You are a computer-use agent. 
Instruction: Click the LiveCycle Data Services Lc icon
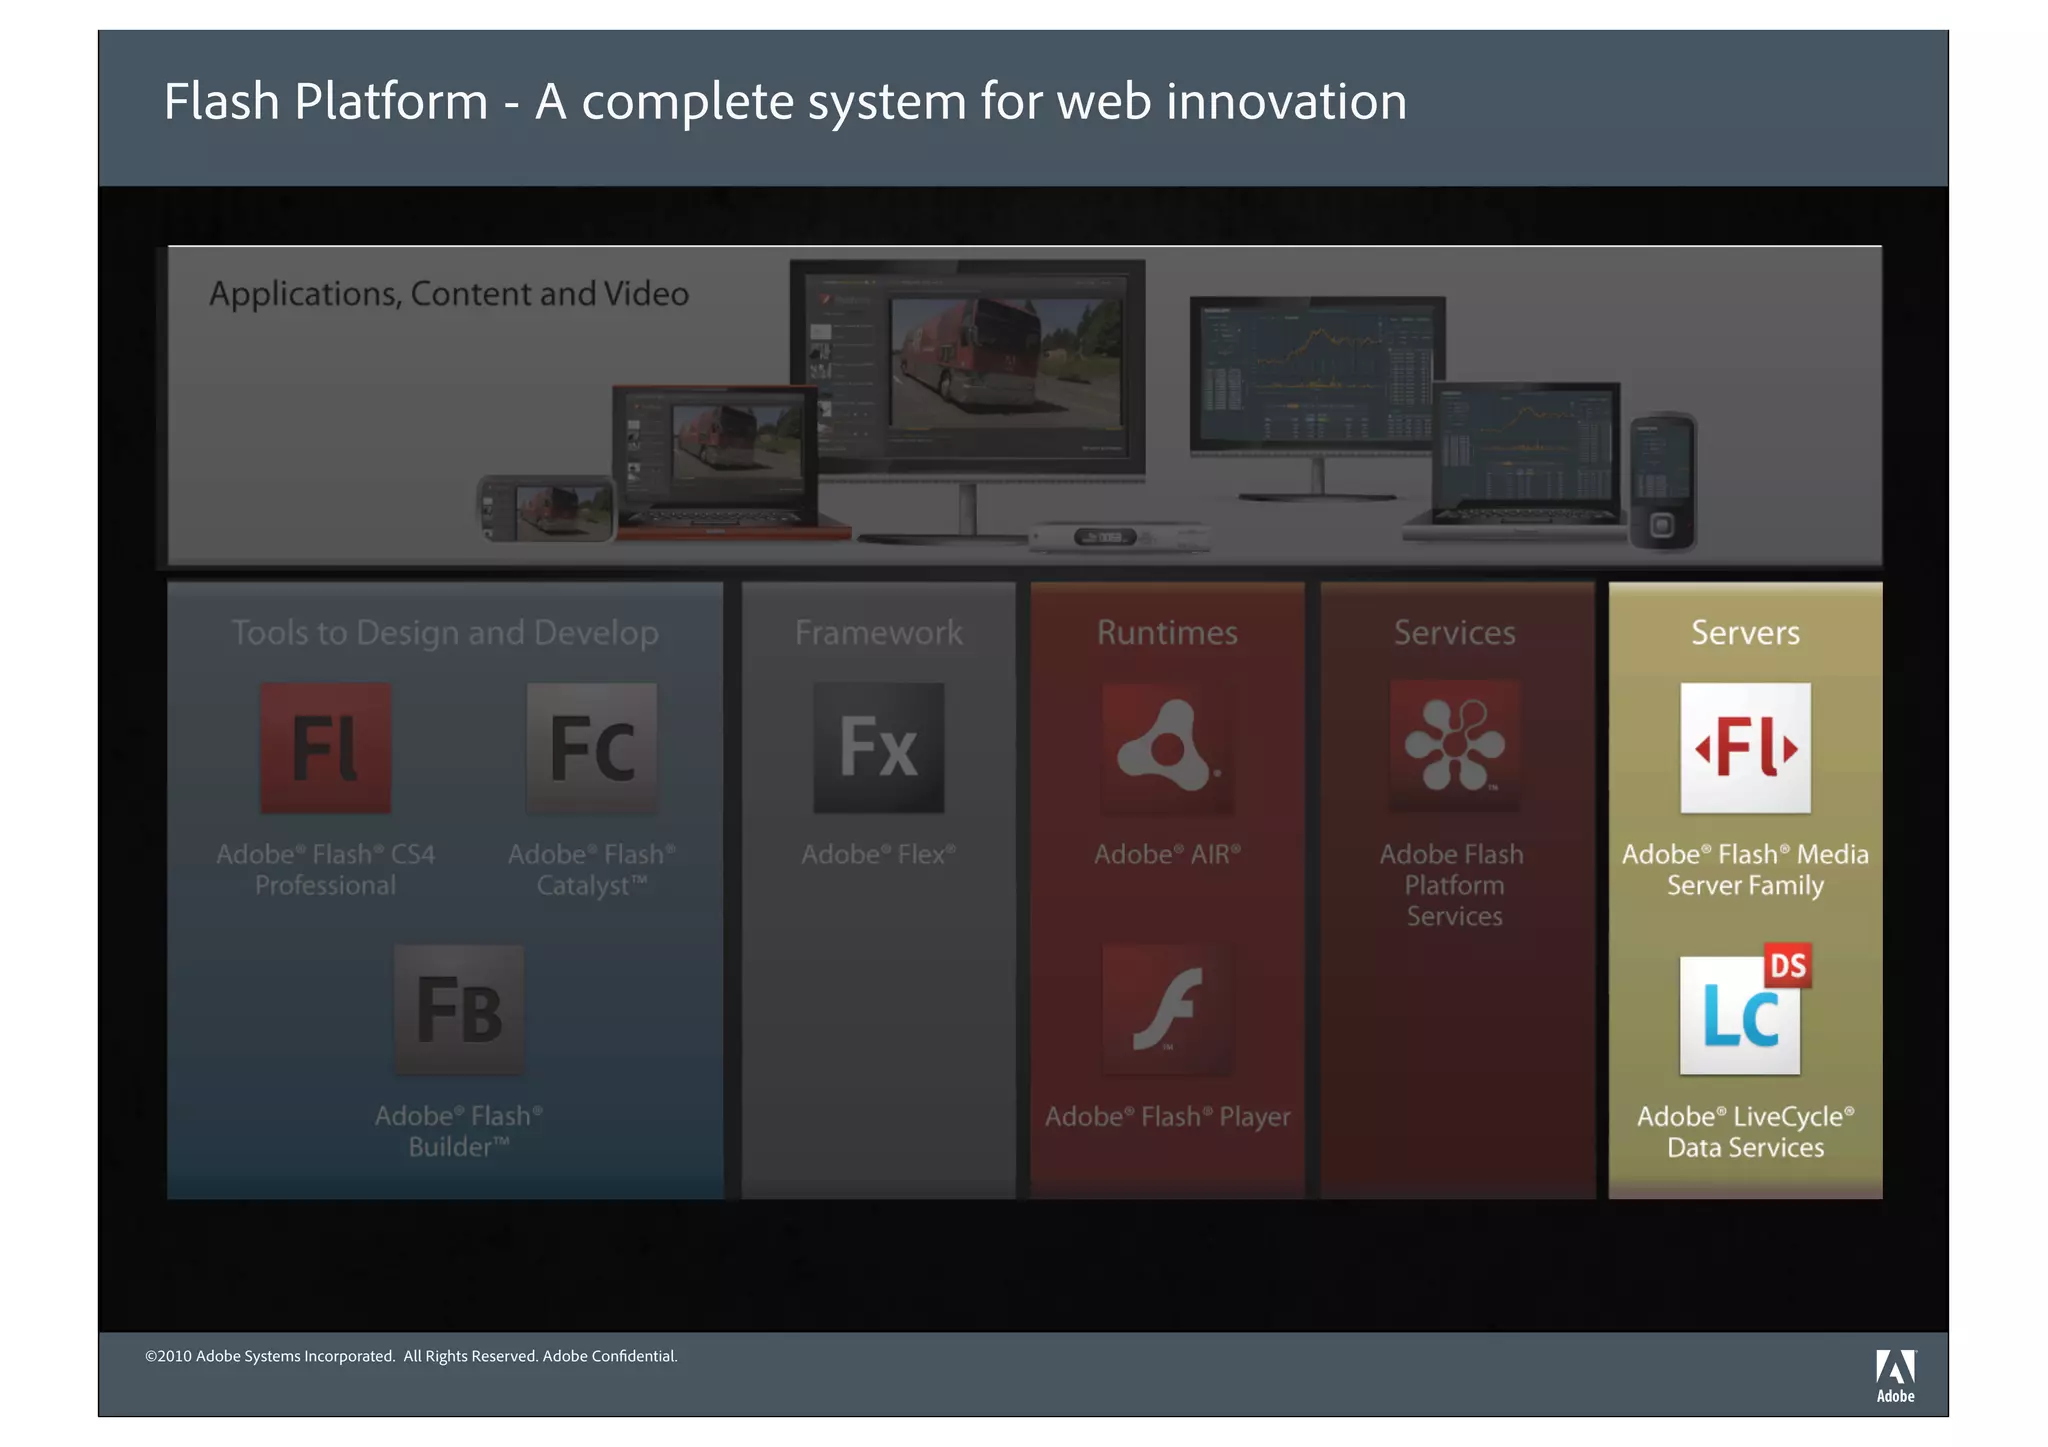(x=1742, y=1013)
